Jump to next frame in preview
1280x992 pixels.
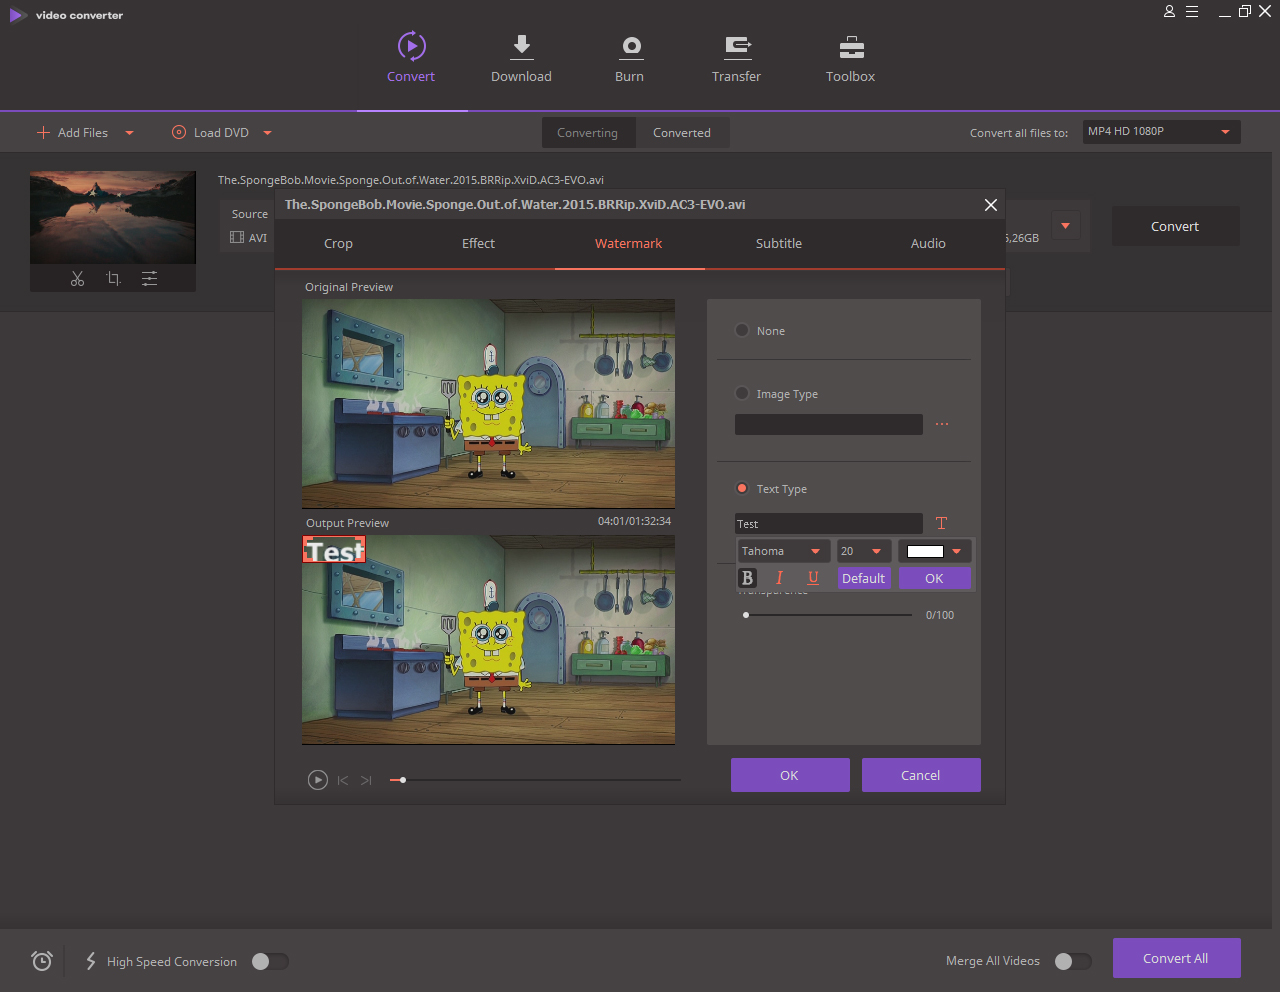(x=366, y=780)
